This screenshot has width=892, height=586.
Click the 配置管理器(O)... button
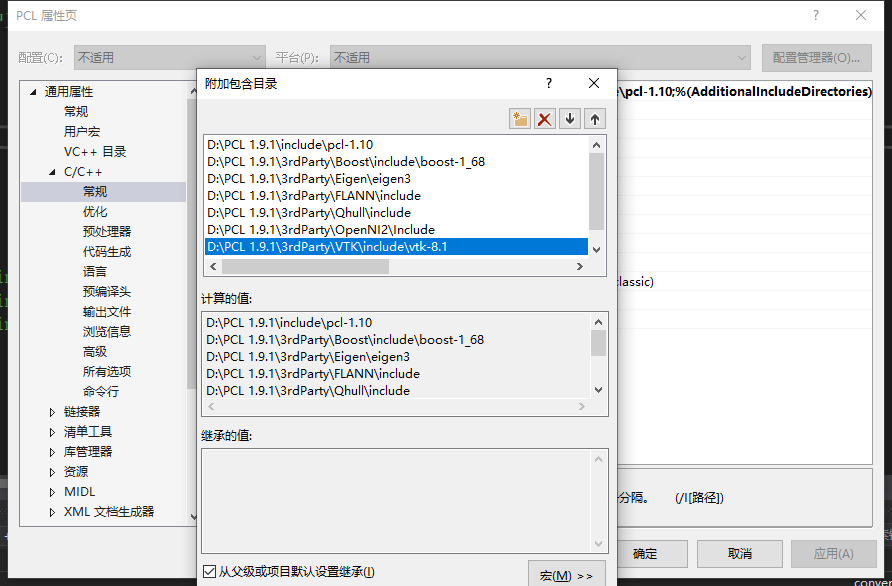coord(816,57)
